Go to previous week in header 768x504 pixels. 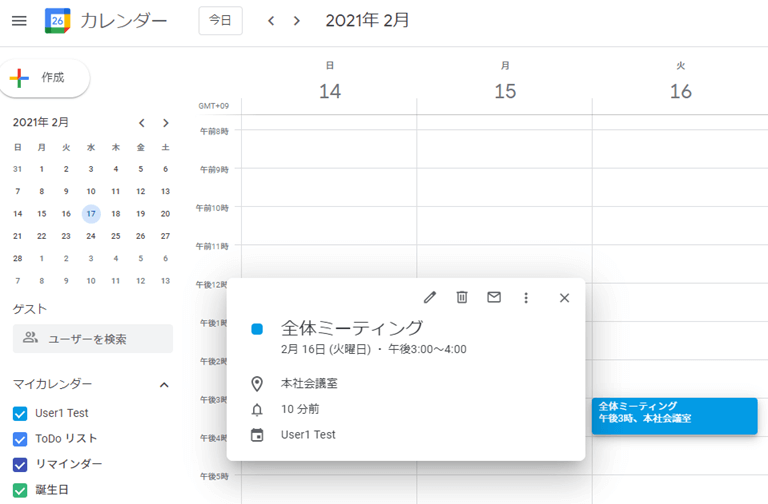click(x=271, y=21)
